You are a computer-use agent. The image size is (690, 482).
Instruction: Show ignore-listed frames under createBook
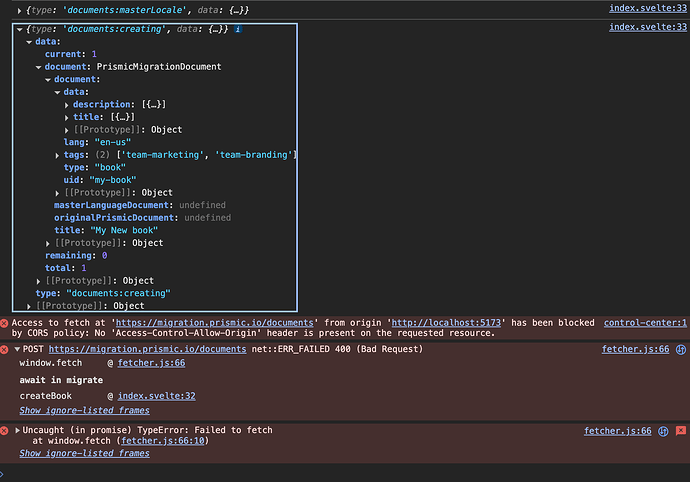pos(84,410)
